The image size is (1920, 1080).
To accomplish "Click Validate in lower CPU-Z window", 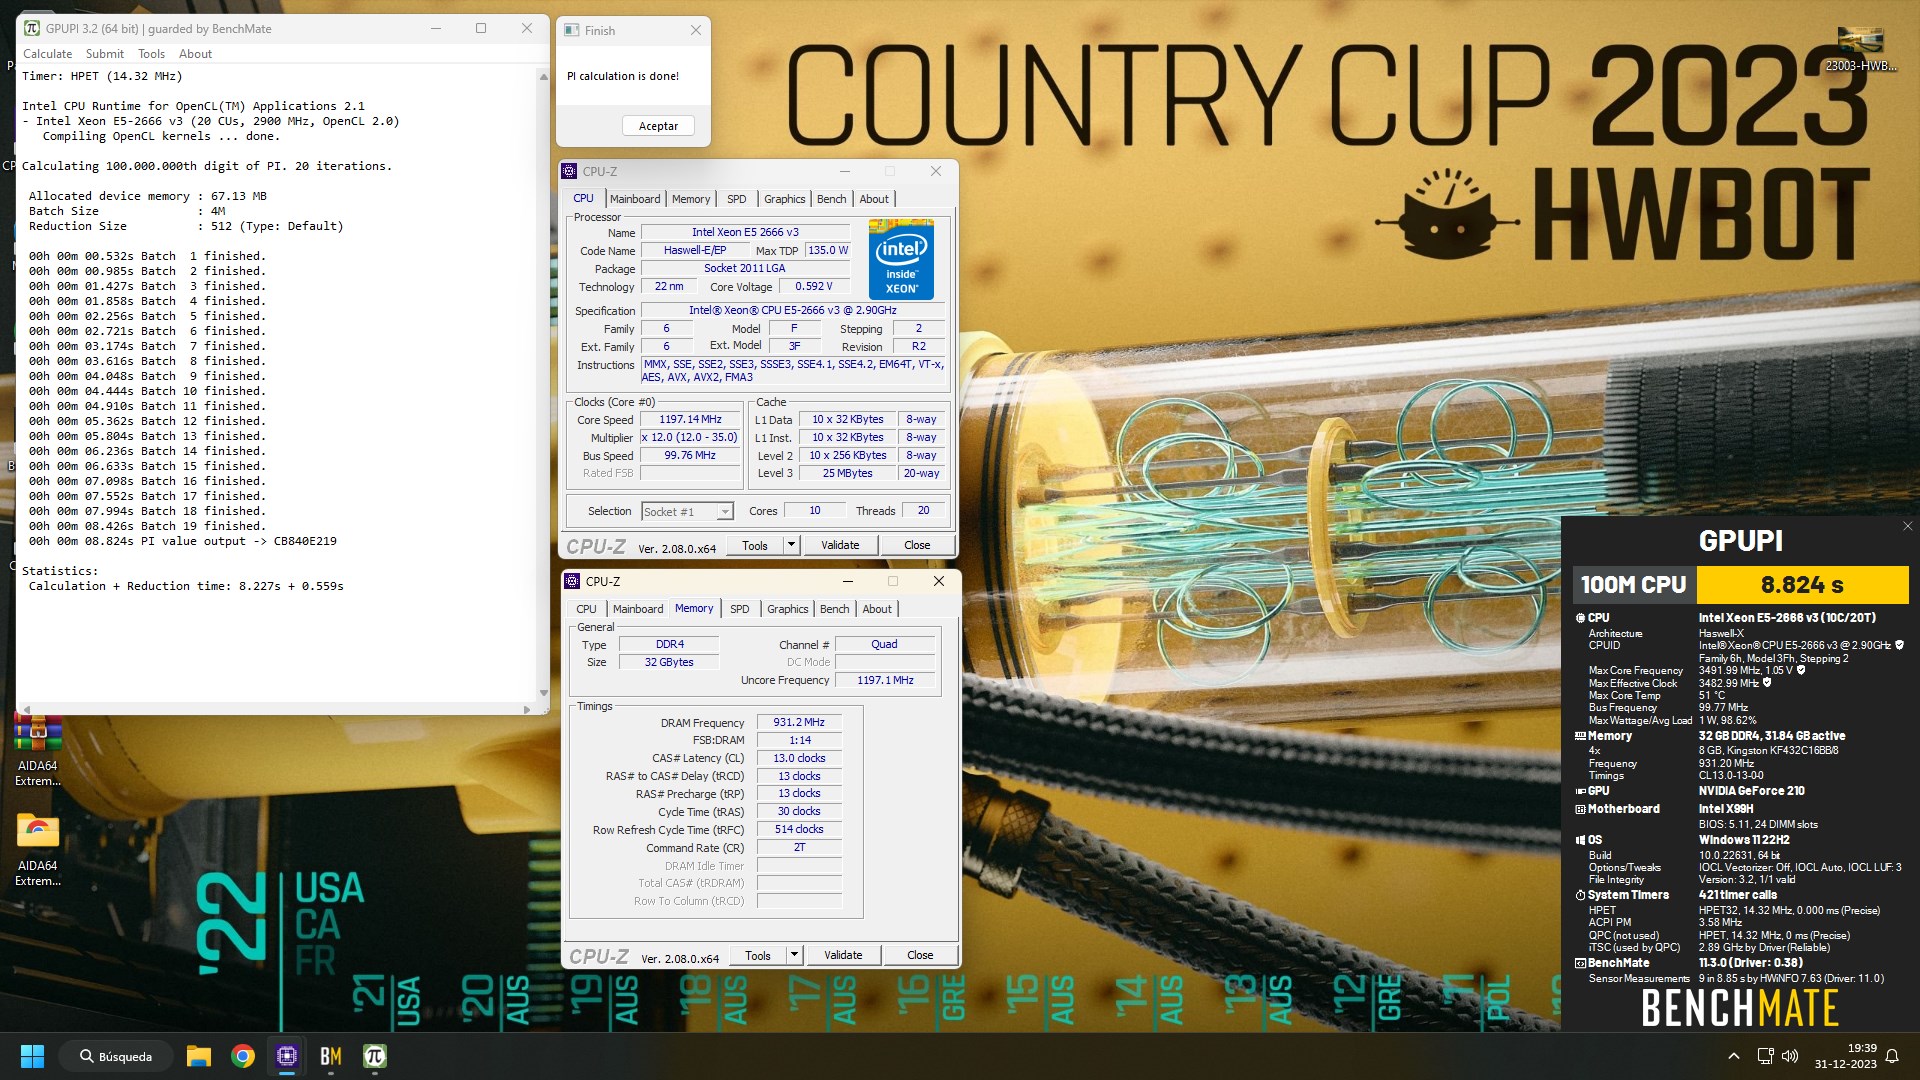I will [x=843, y=955].
